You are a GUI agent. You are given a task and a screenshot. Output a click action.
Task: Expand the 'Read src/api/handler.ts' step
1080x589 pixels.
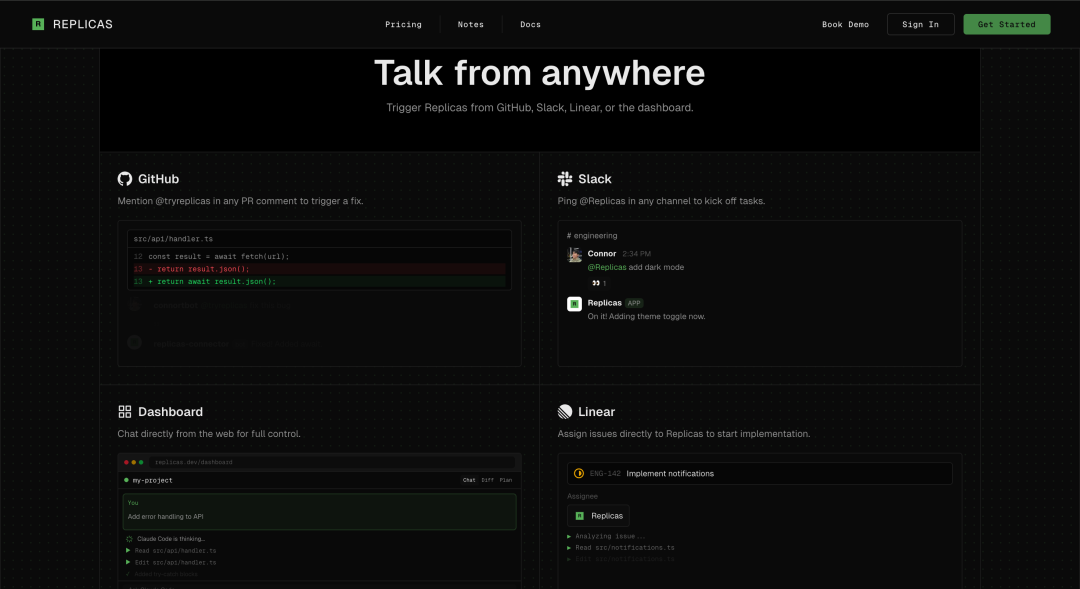(x=171, y=550)
